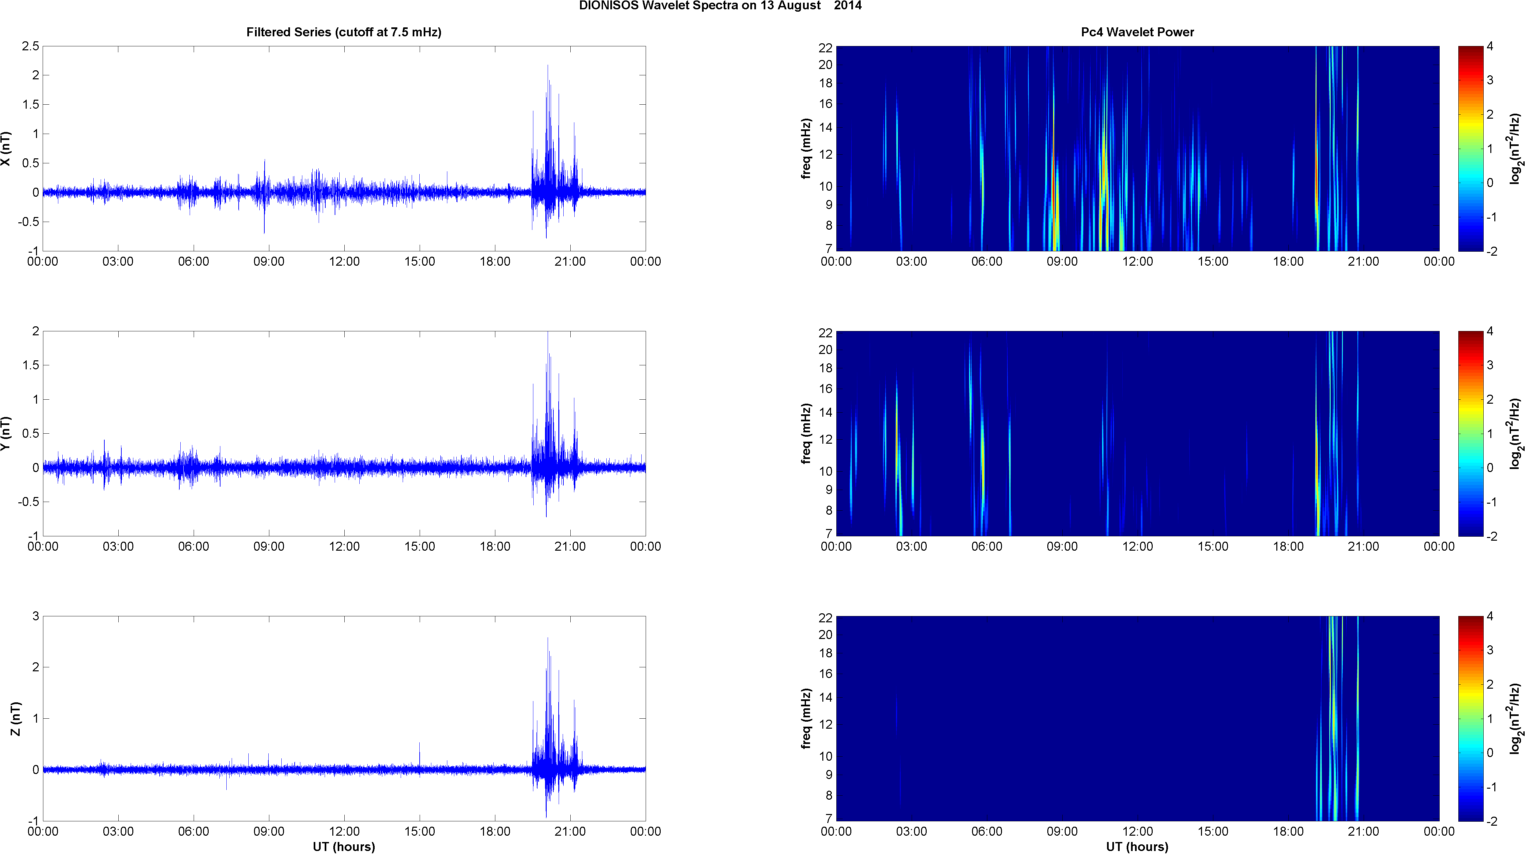Click the UT (hours) label under the Z spectrum
The image size is (1525, 854).
tap(1137, 846)
